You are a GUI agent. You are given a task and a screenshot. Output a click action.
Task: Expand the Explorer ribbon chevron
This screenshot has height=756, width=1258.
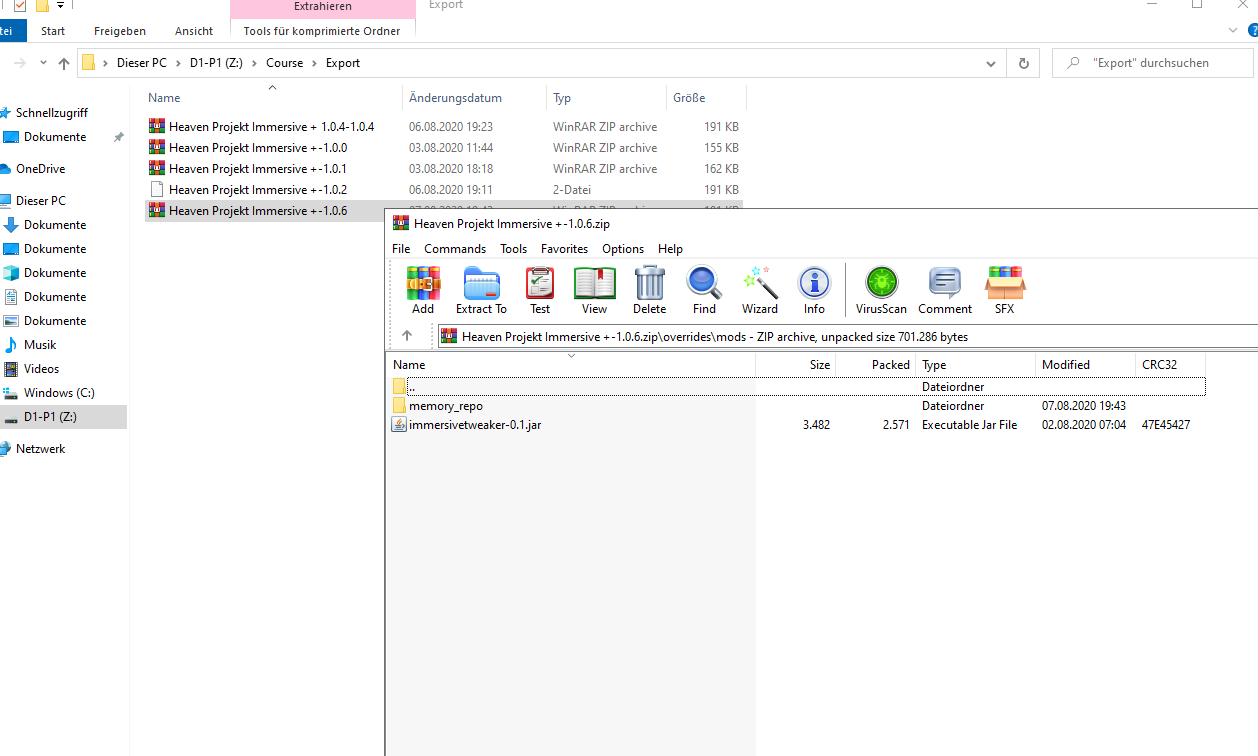point(1232,31)
